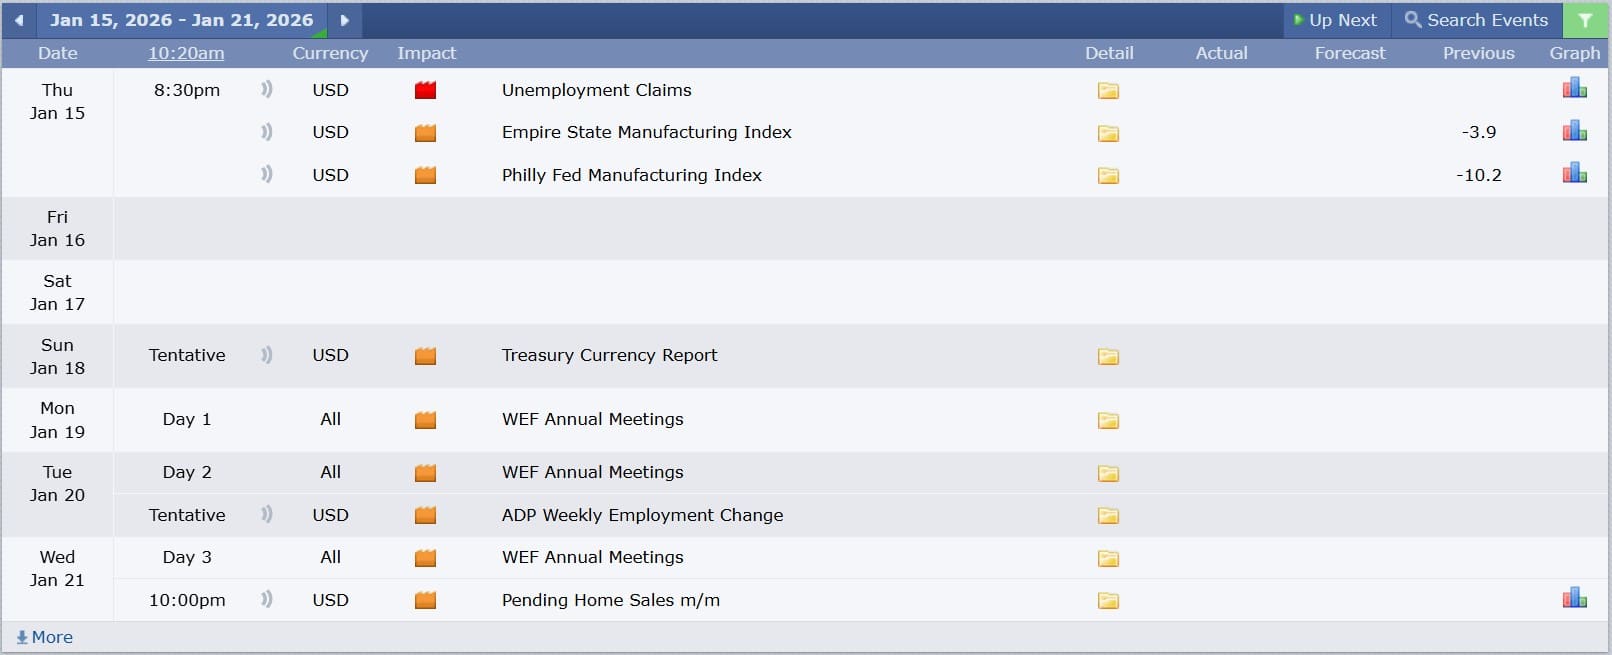Click Mon Jan 19 date cell
The image size is (1612, 655).
[57, 420]
